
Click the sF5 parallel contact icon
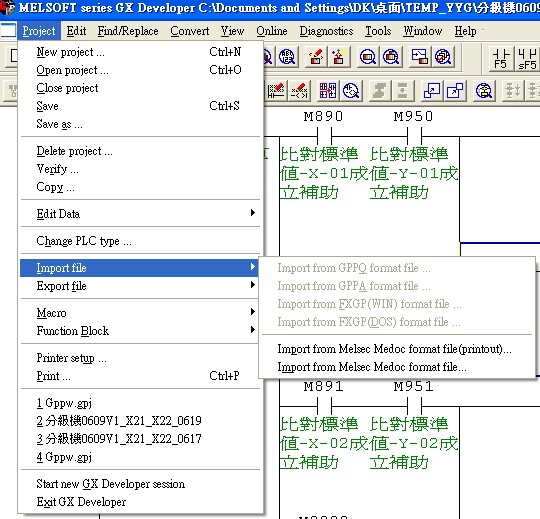point(527,58)
